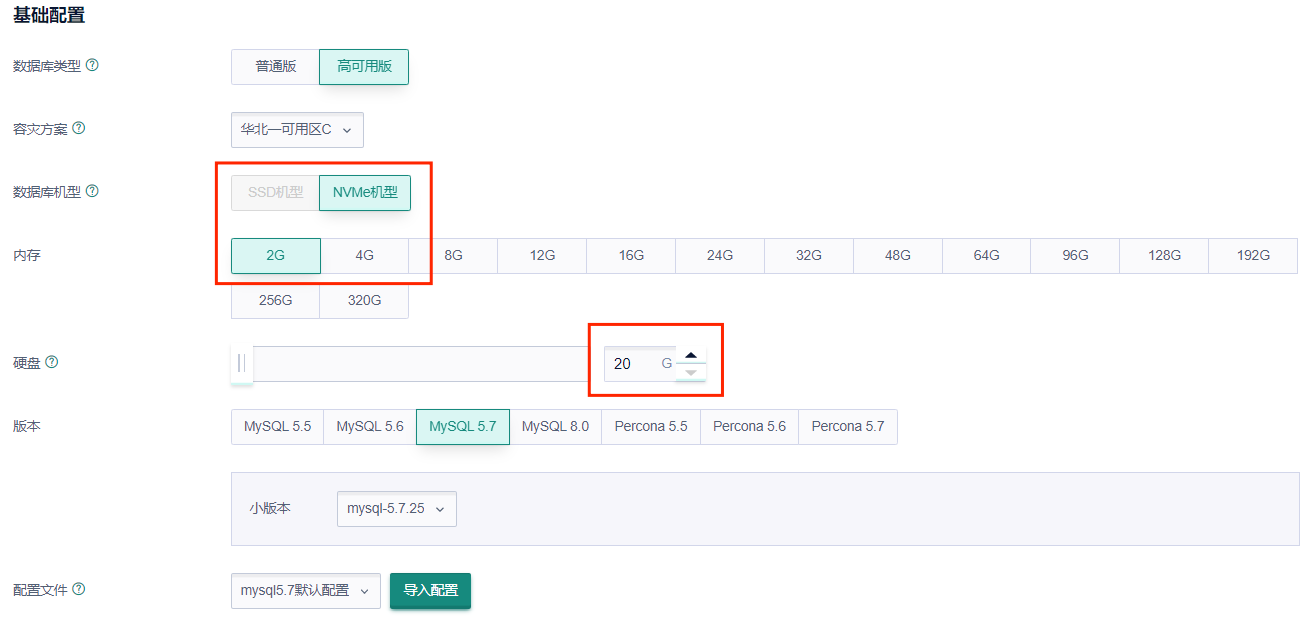This screenshot has height=621, width=1307.
Task: Click 导入配置 button
Action: (430, 591)
